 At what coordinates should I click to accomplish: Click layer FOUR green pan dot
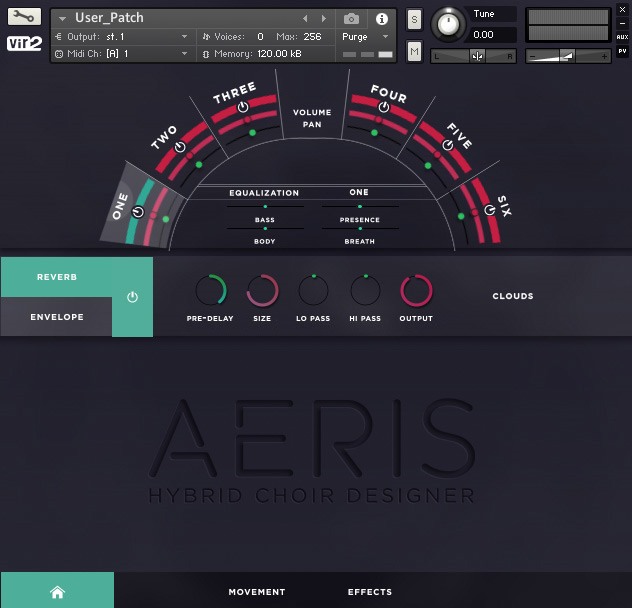pyautogui.click(x=374, y=133)
